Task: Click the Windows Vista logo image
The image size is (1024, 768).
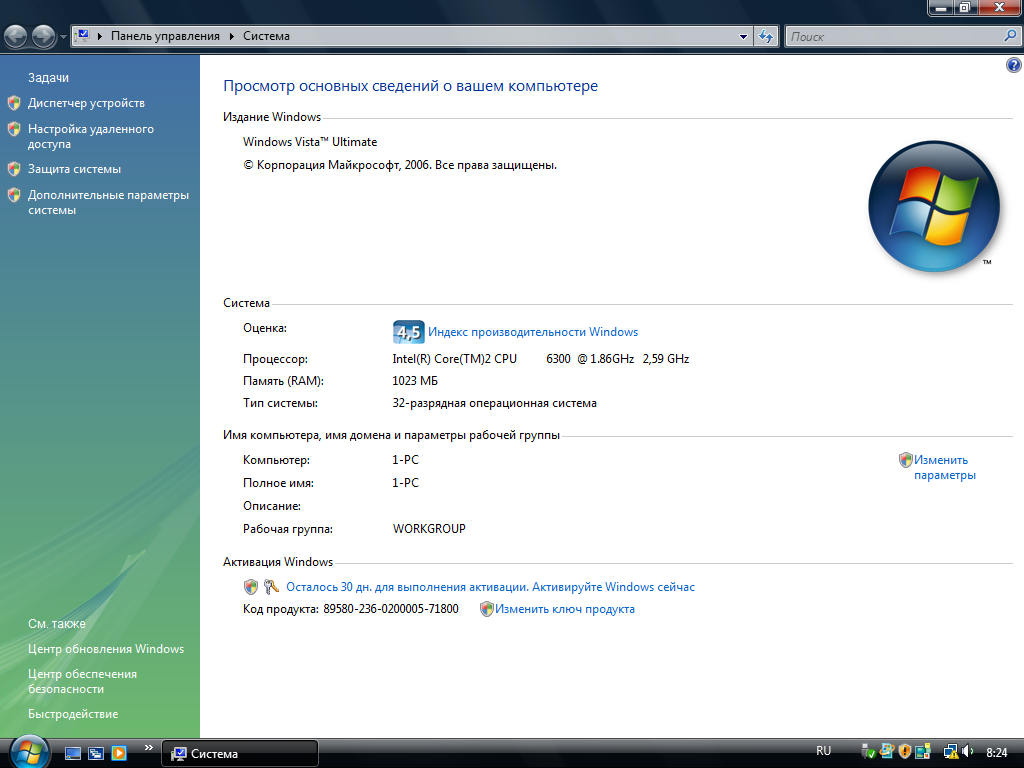Action: (x=934, y=206)
